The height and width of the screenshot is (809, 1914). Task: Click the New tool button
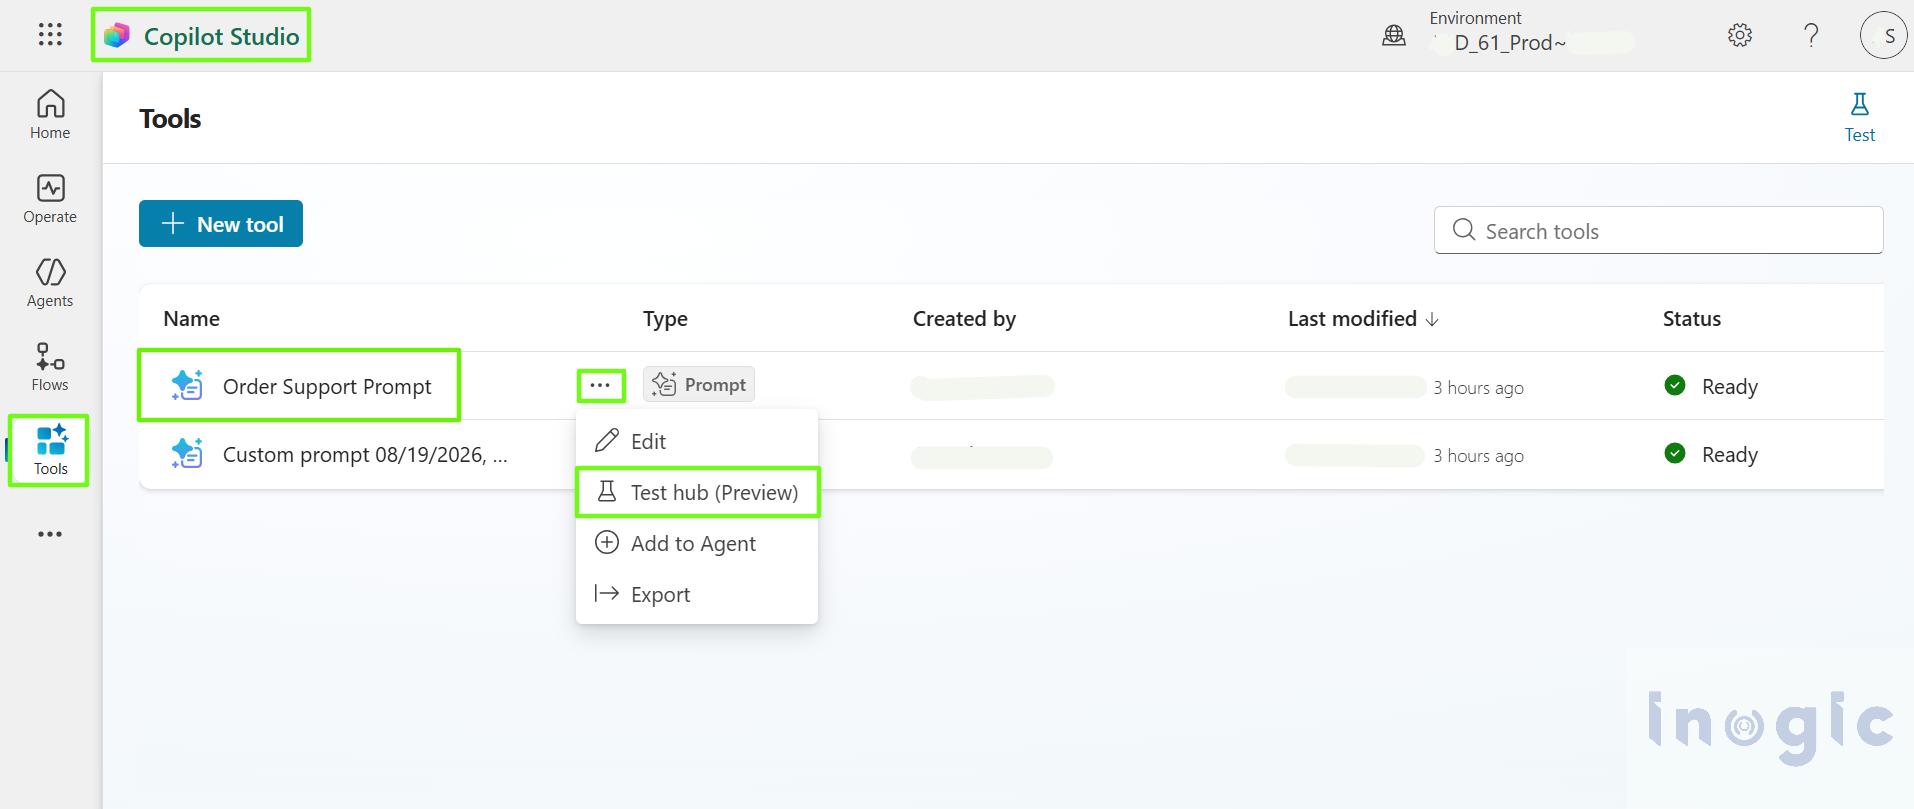click(221, 224)
